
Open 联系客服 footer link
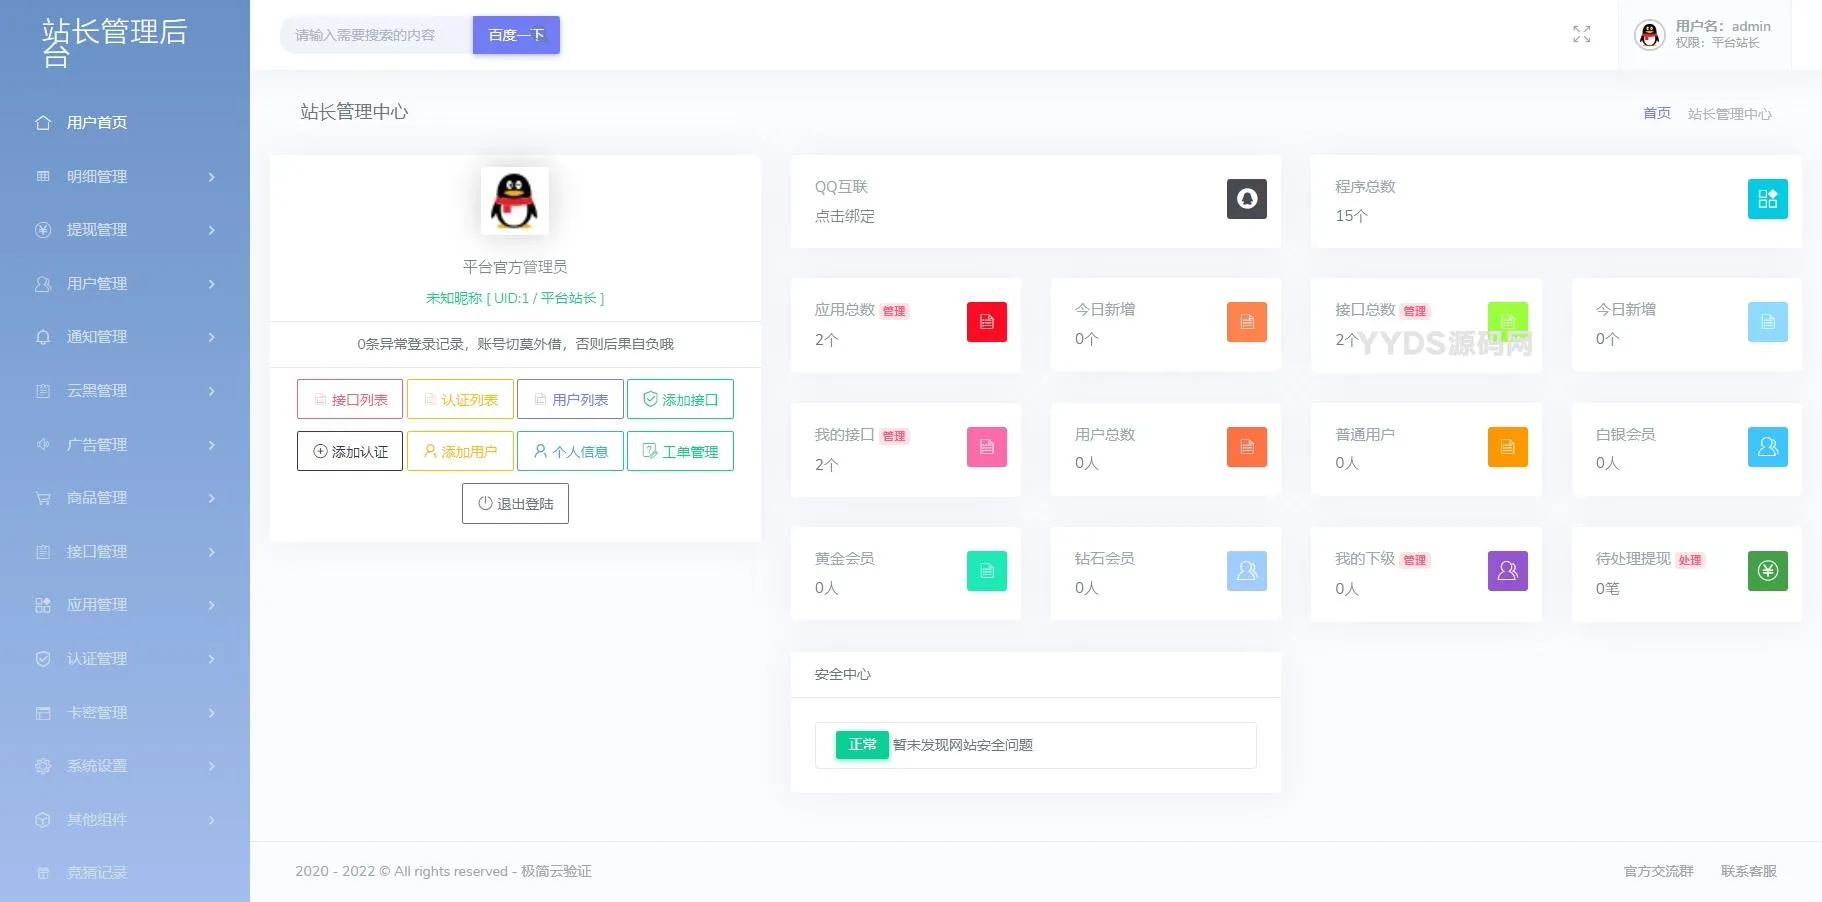[1749, 871]
